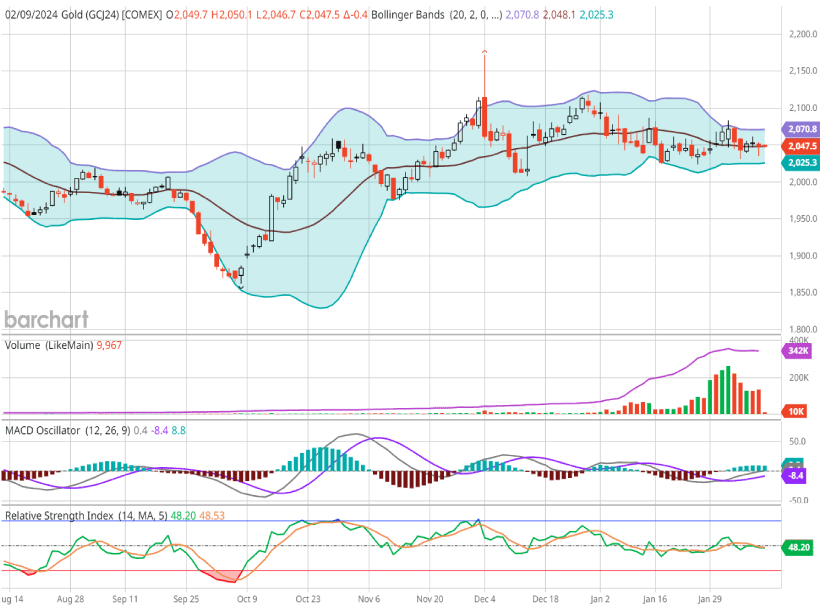The image size is (823, 607).
Task: Click the Dec 18 date on time axis
Action: [545, 598]
